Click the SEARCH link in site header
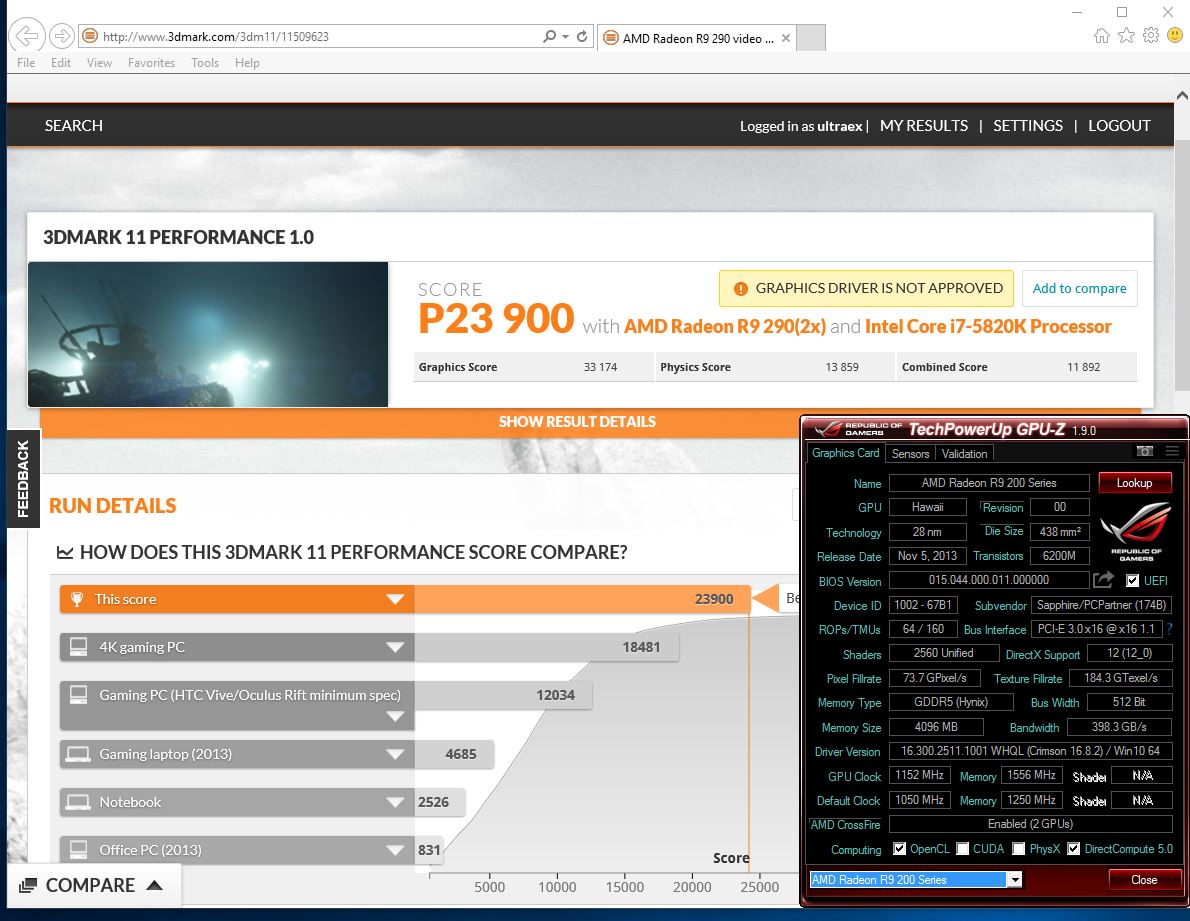 pos(74,126)
